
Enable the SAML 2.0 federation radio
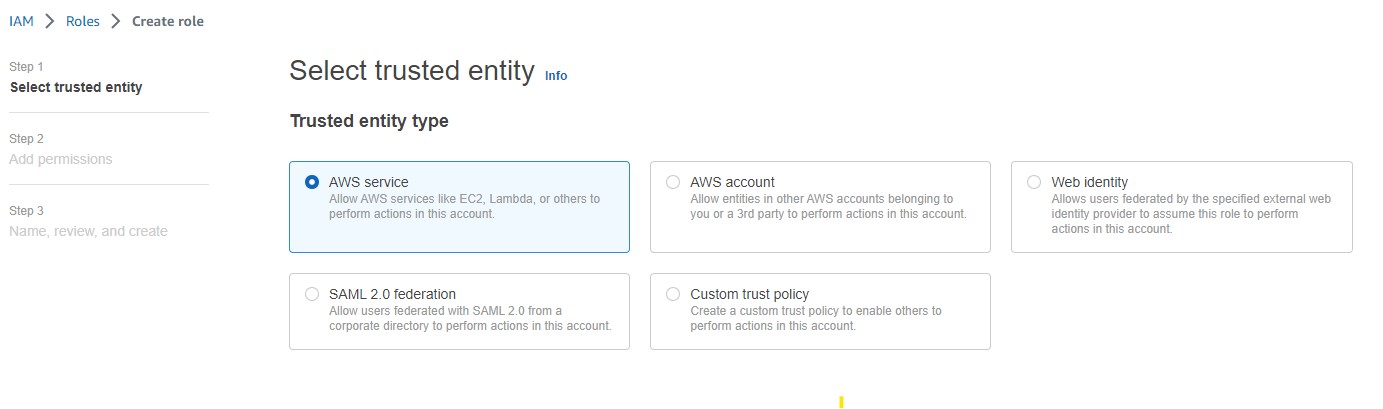[x=312, y=294]
